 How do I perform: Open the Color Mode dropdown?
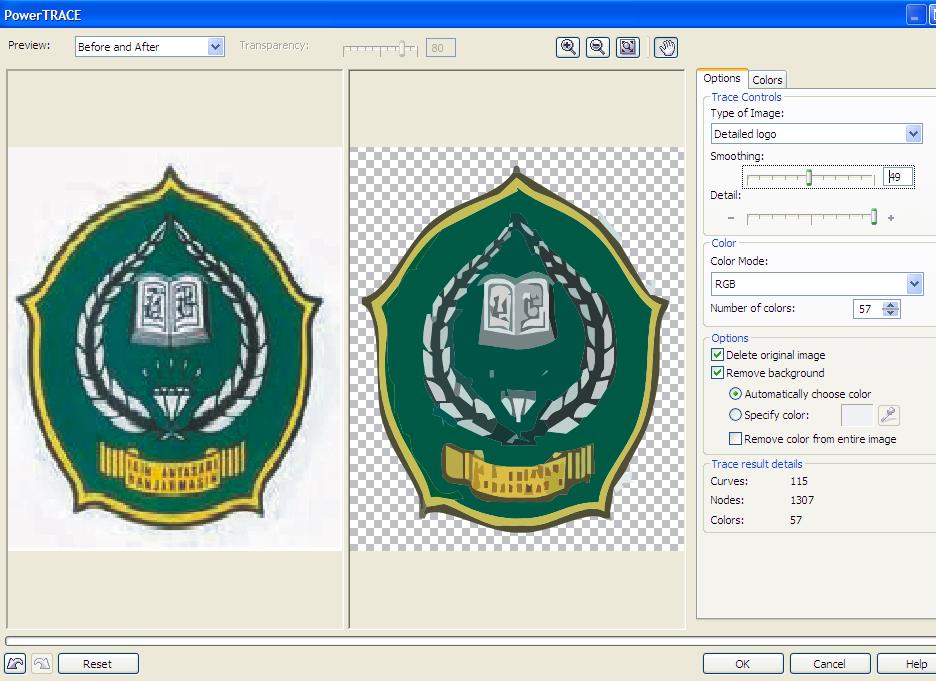point(914,284)
